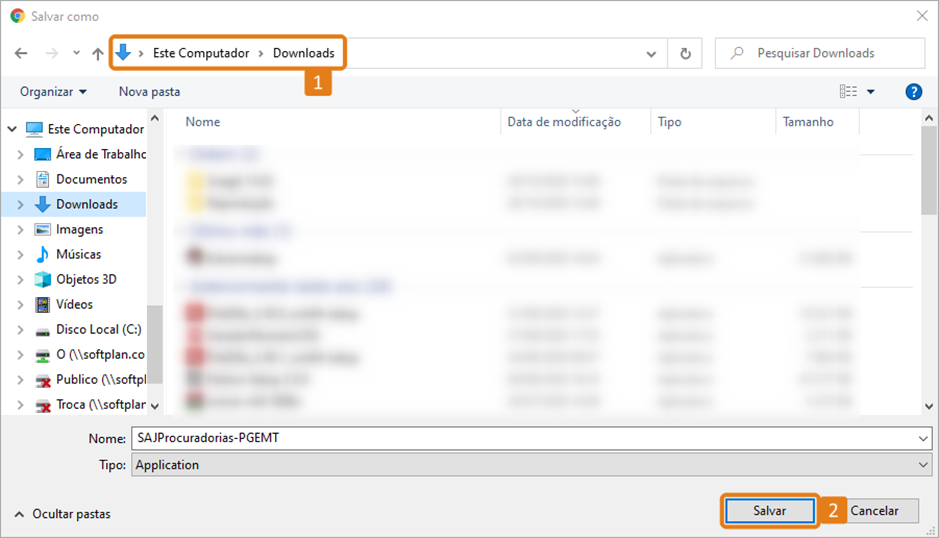Click the Up one level arrow

97,53
